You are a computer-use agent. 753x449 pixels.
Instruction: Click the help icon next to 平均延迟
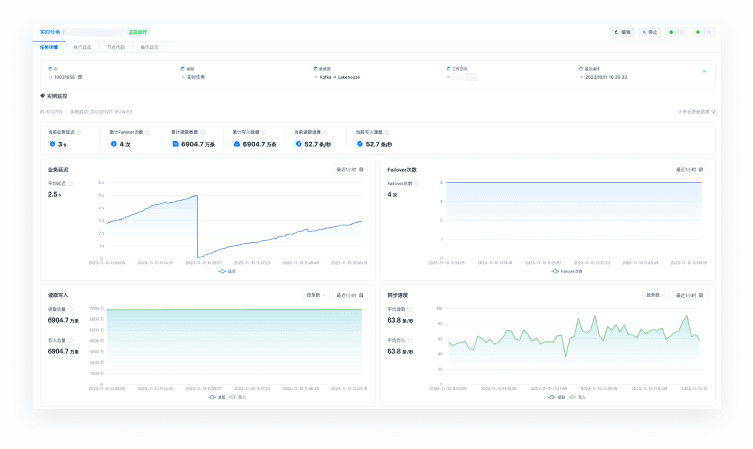(70, 184)
